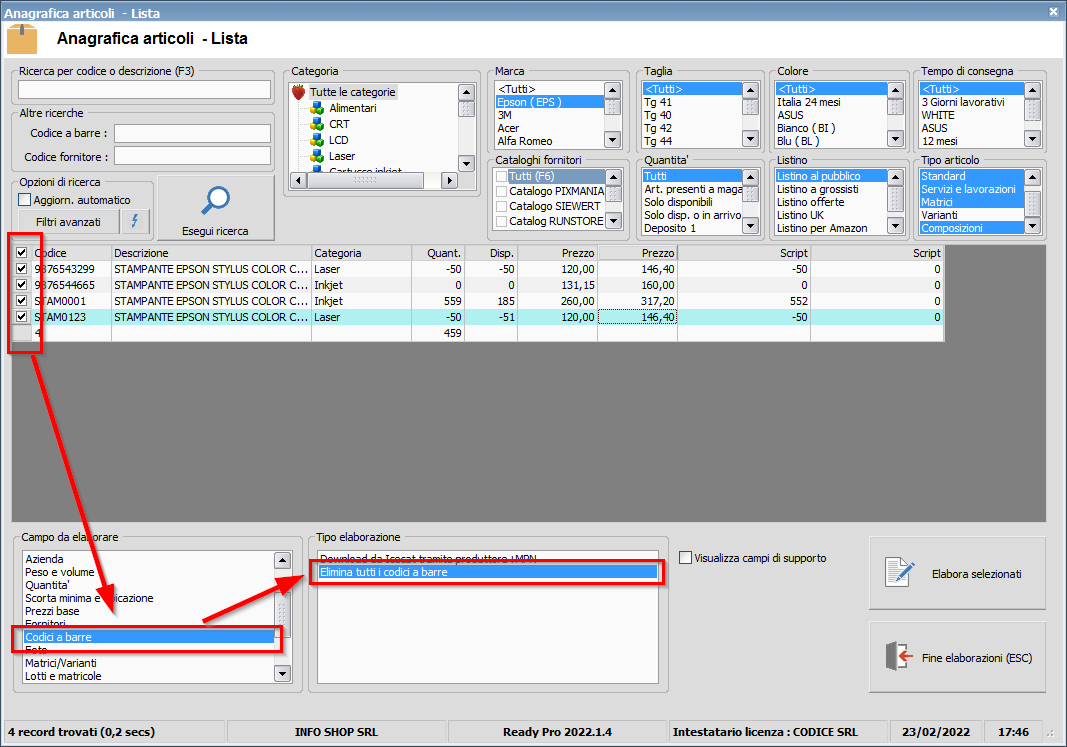This screenshot has width=1067, height=747.
Task: Click the Taglia list down arrow
Action: pyautogui.click(x=750, y=139)
